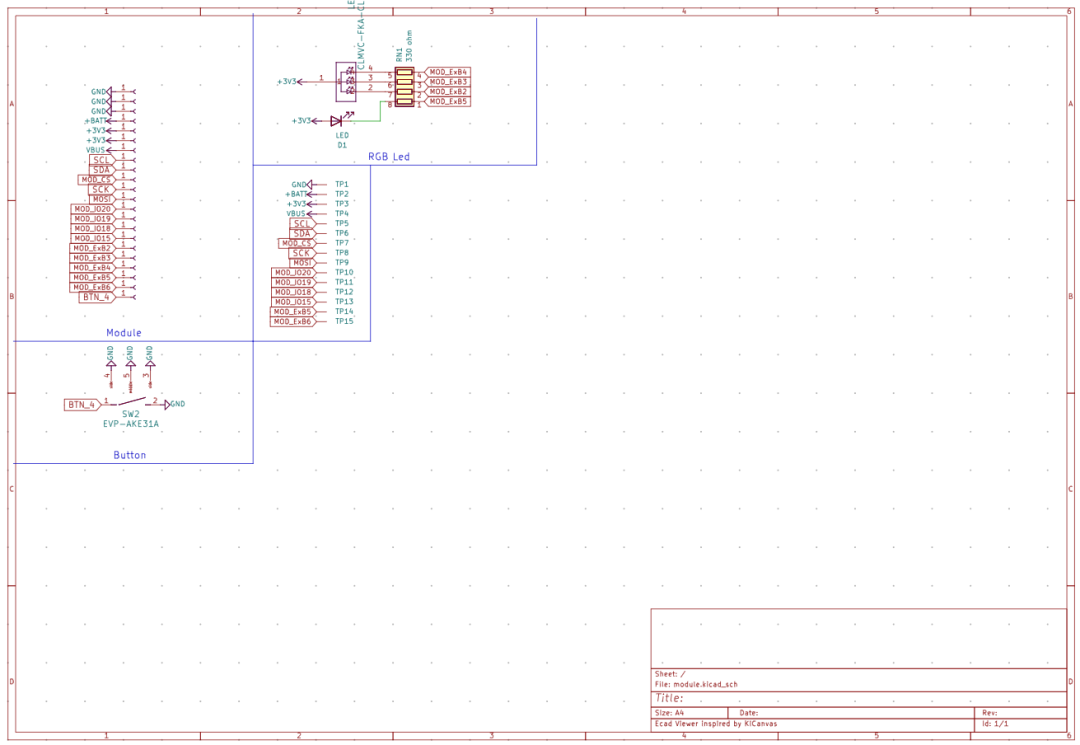This screenshot has width=1080, height=745.
Task: Select the SCL label next to TP5
Action: 303,224
